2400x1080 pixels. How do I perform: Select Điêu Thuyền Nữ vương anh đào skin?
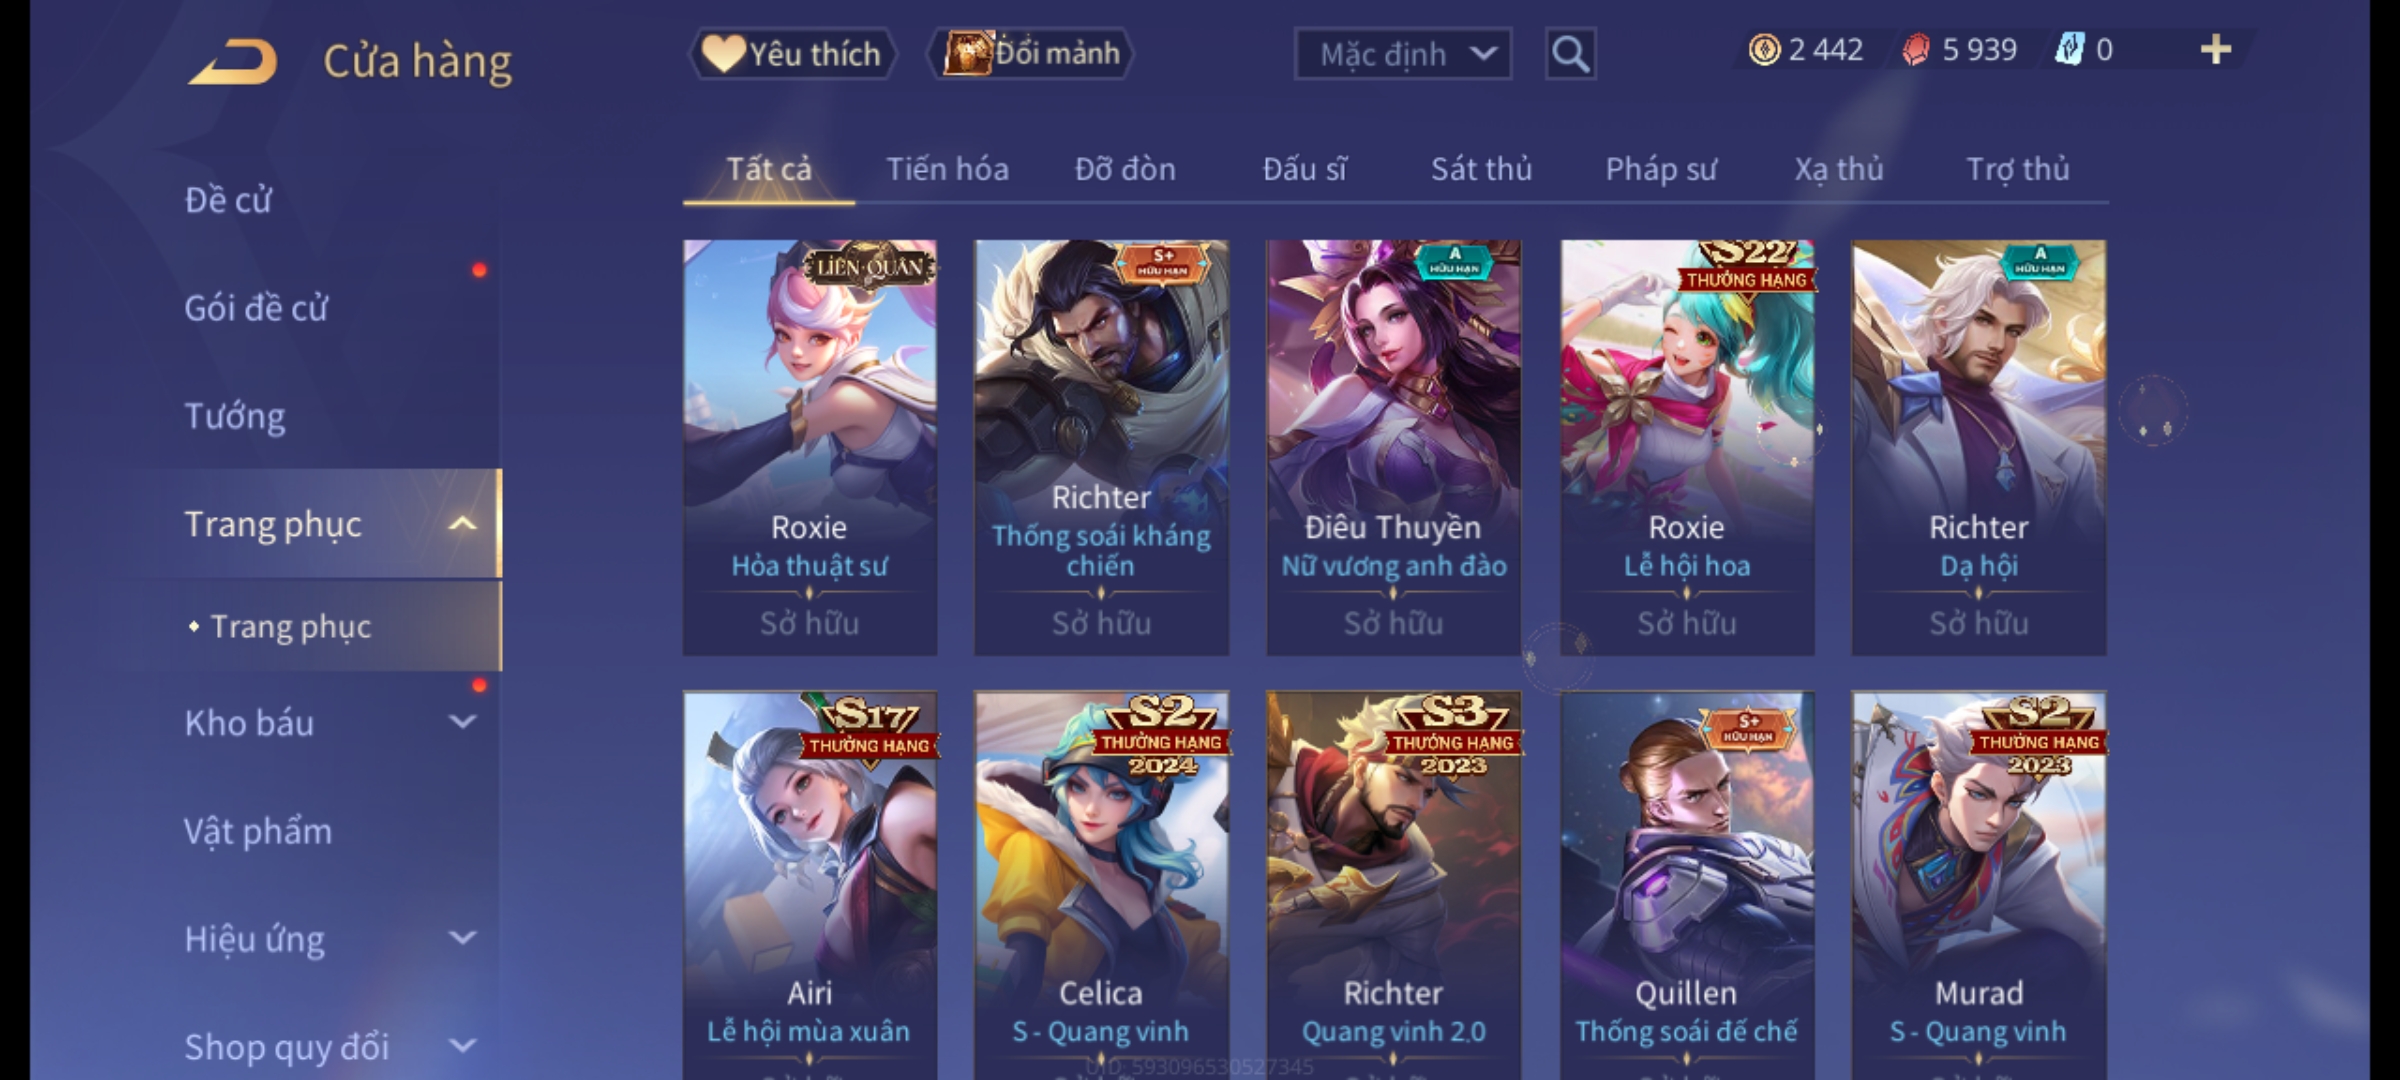click(1393, 447)
